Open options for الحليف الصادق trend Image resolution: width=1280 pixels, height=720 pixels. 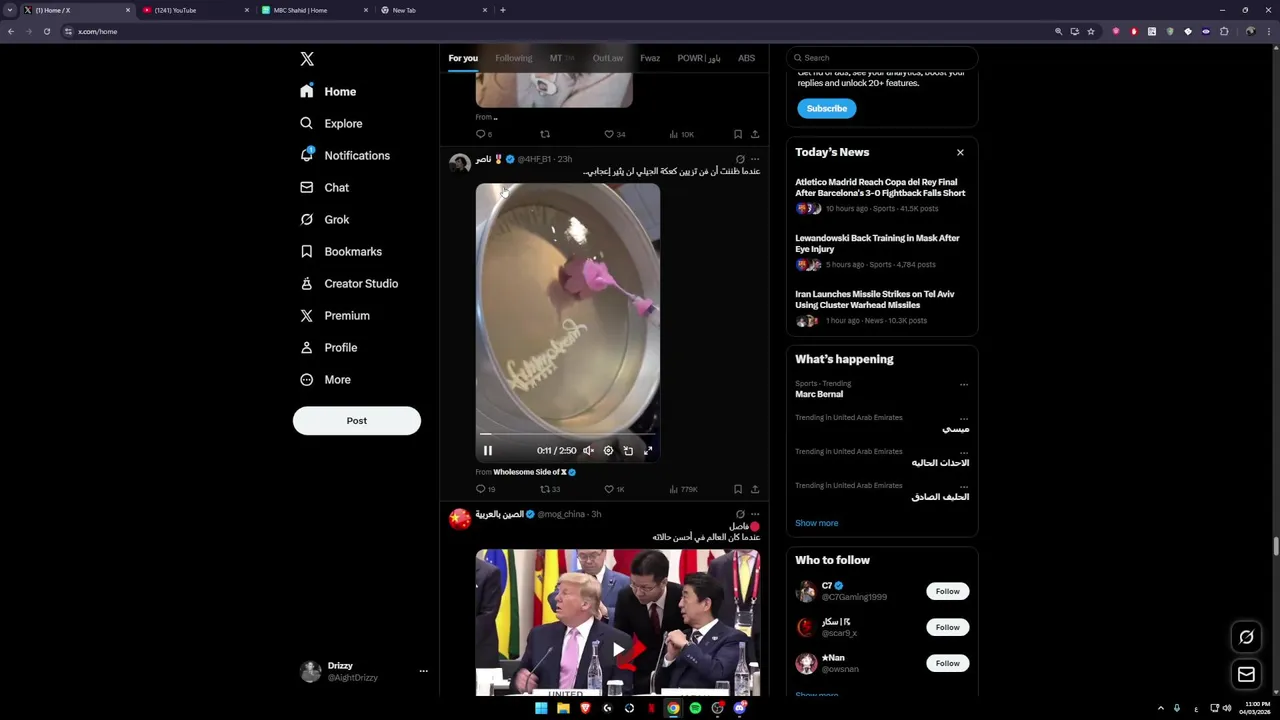tap(964, 486)
